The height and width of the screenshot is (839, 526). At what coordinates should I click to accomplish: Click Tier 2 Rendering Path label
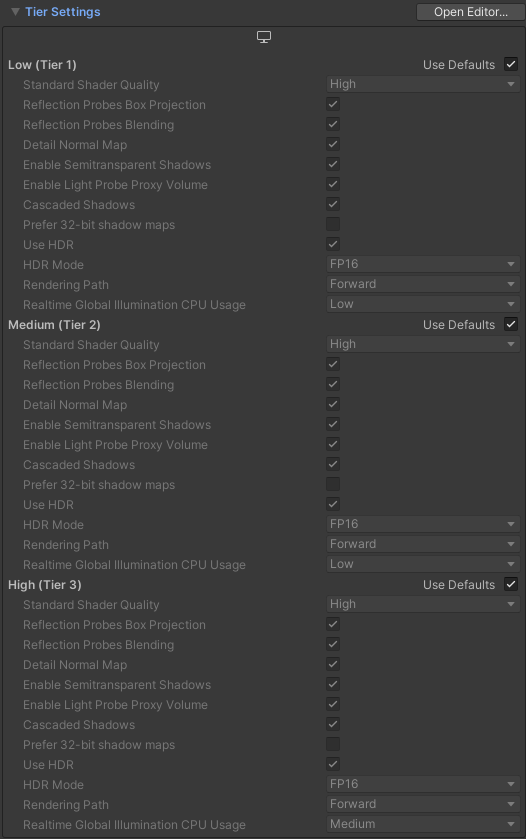66,545
